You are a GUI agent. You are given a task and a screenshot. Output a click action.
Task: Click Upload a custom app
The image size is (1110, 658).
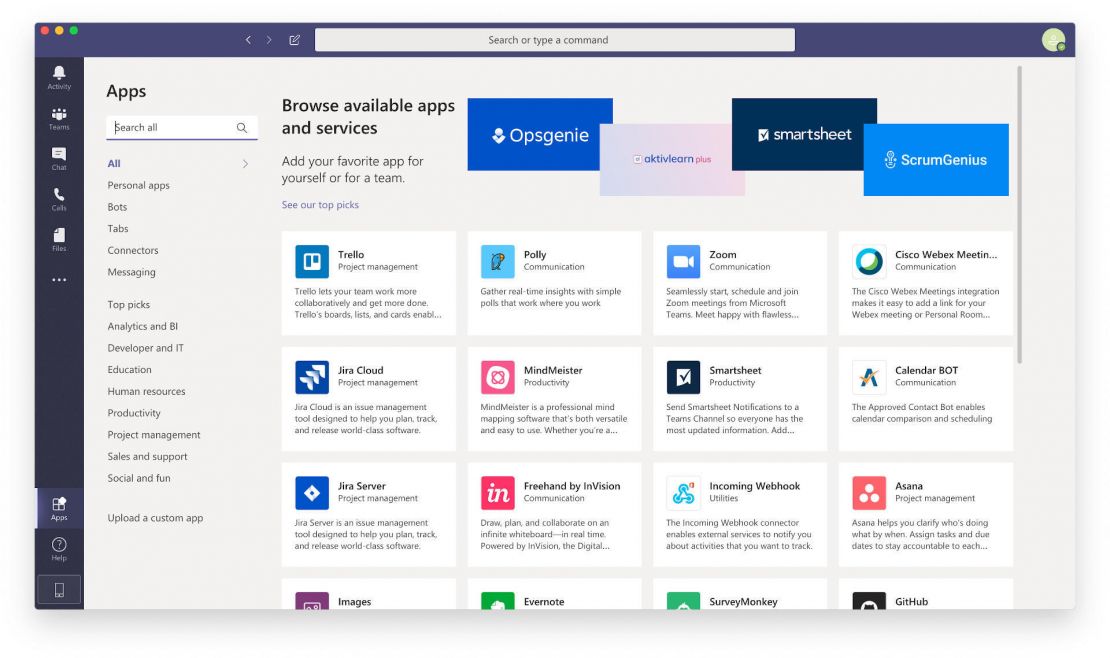tap(154, 518)
